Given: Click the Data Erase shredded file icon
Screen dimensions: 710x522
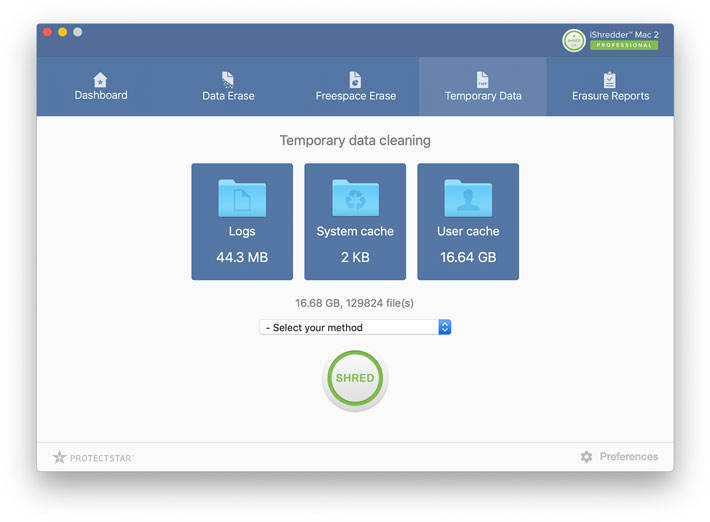Looking at the screenshot, I should point(228,79).
